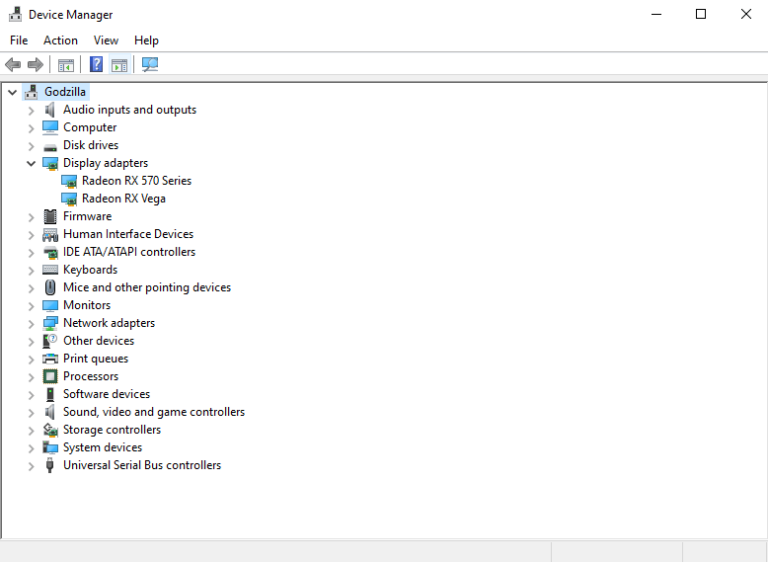768x562 pixels.
Task: Expand Sound, video and game controllers
Action: click(31, 413)
